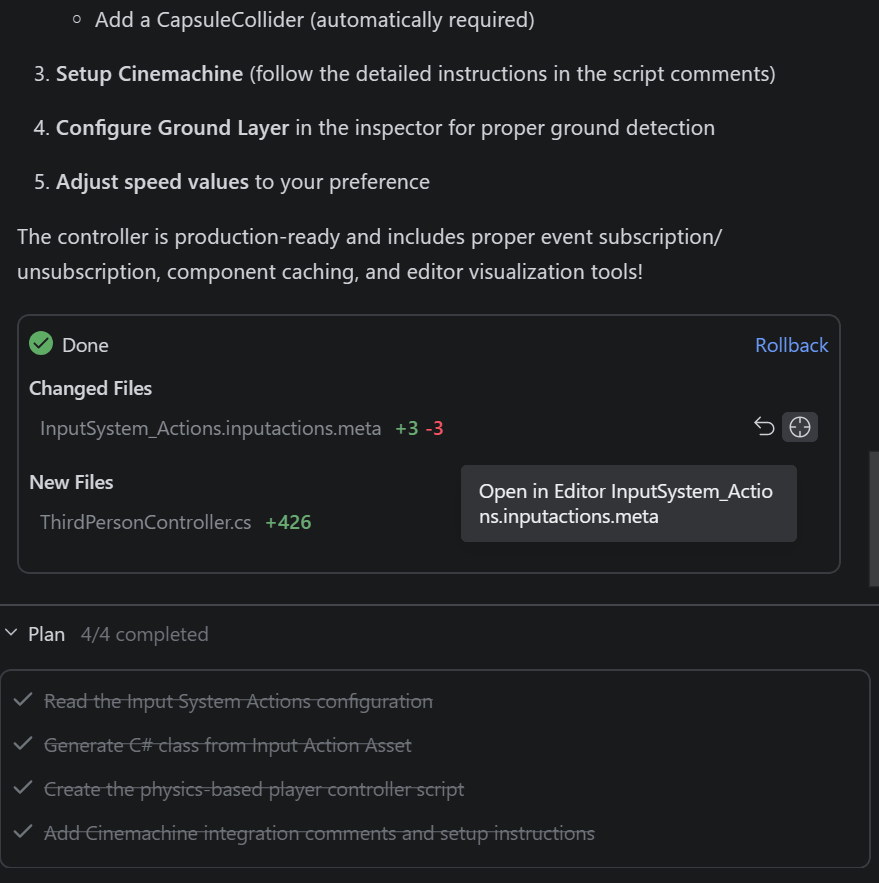
Task: Click the green Done checkmark icon
Action: pyautogui.click(x=41, y=344)
